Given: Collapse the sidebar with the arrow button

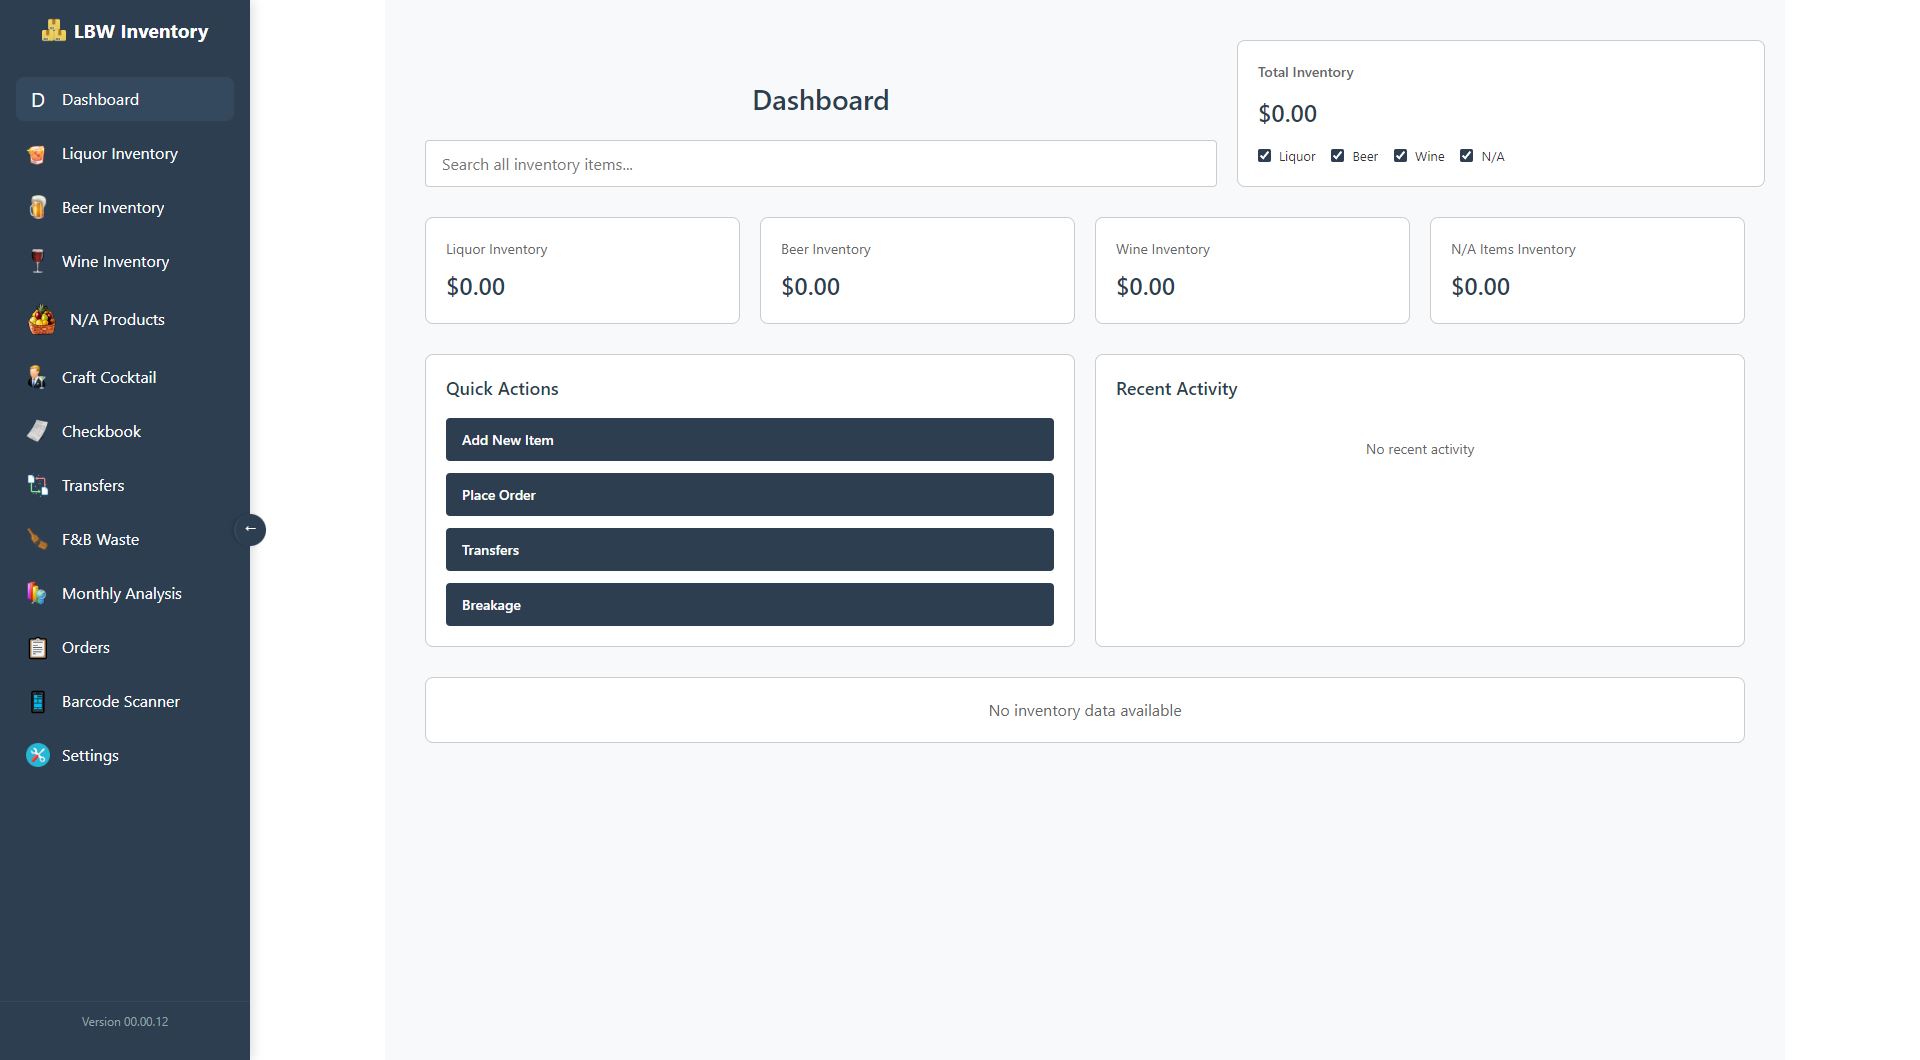Looking at the screenshot, I should pos(250,529).
